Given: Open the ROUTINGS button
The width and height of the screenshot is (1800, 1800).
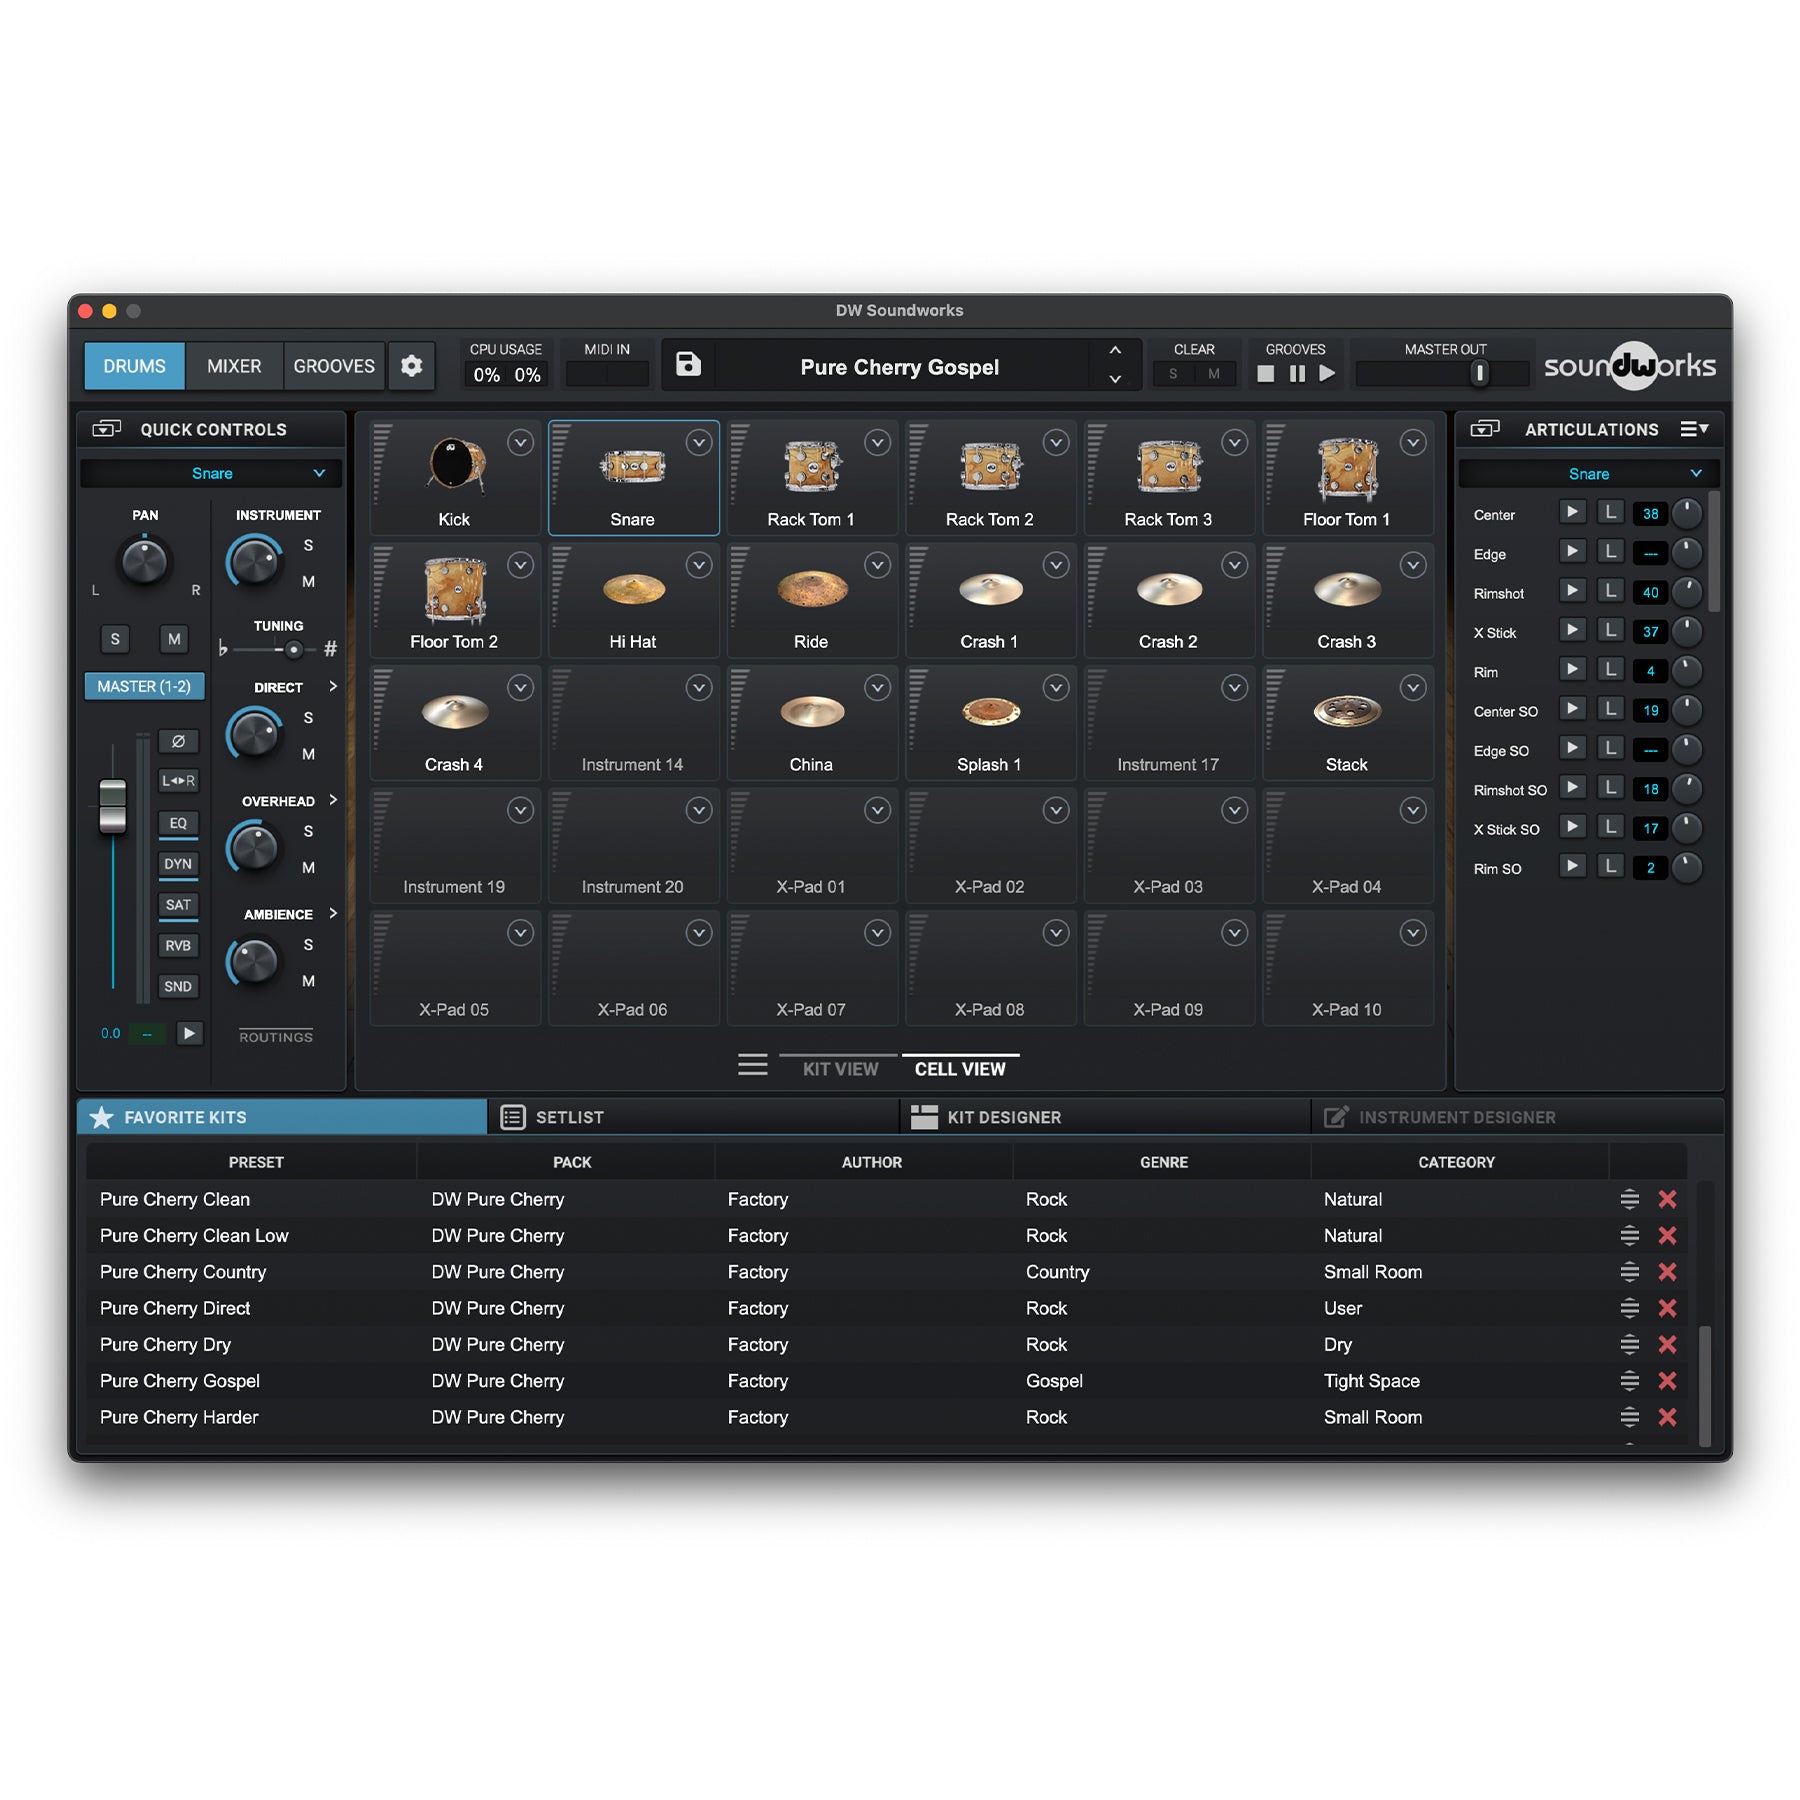Looking at the screenshot, I should pyautogui.click(x=276, y=1037).
